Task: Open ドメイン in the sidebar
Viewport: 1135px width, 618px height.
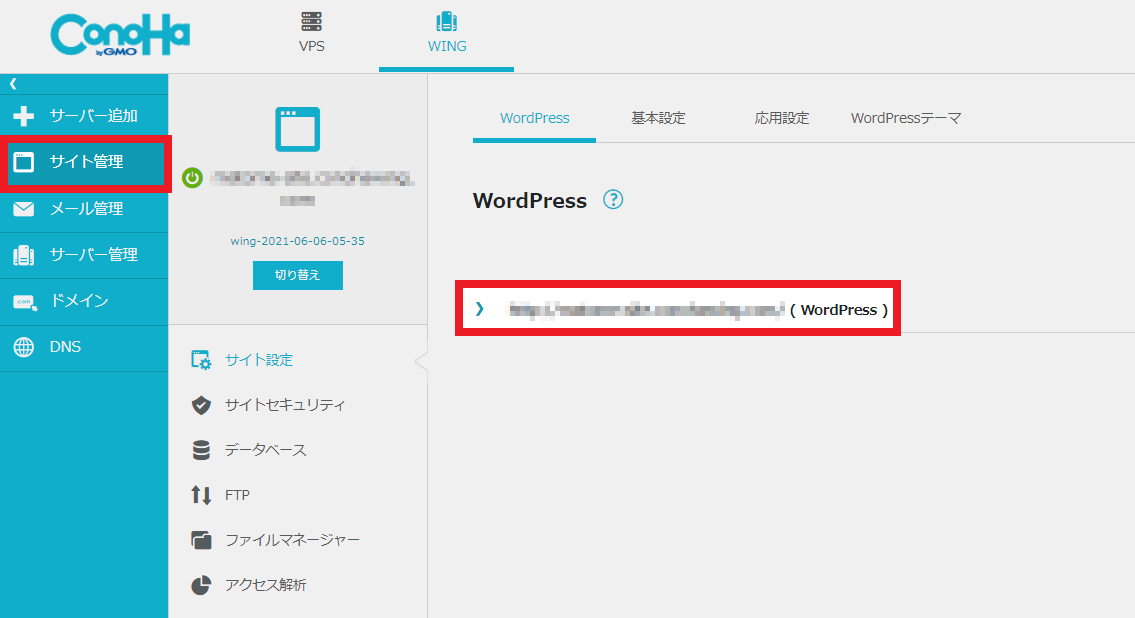Action: point(84,302)
